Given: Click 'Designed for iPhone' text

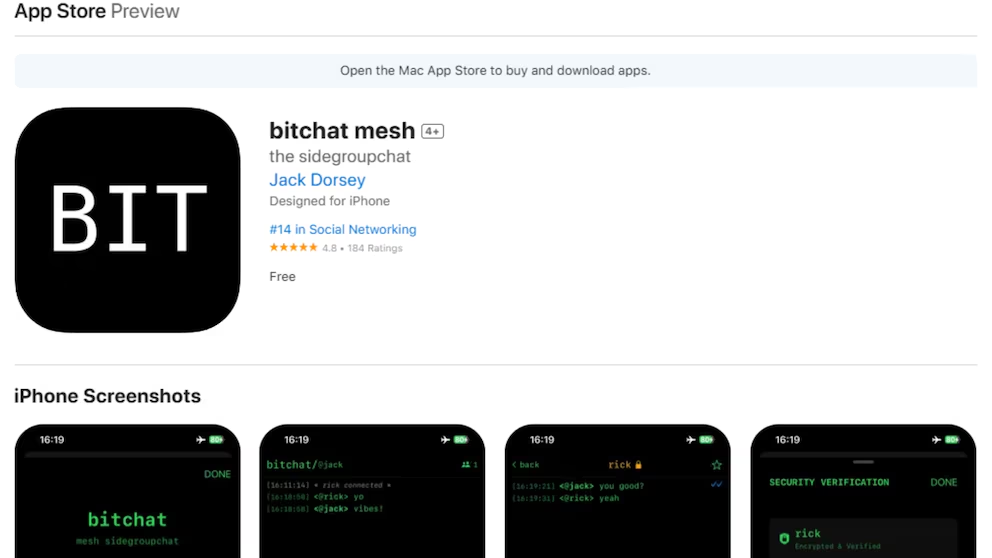Looking at the screenshot, I should click(330, 201).
